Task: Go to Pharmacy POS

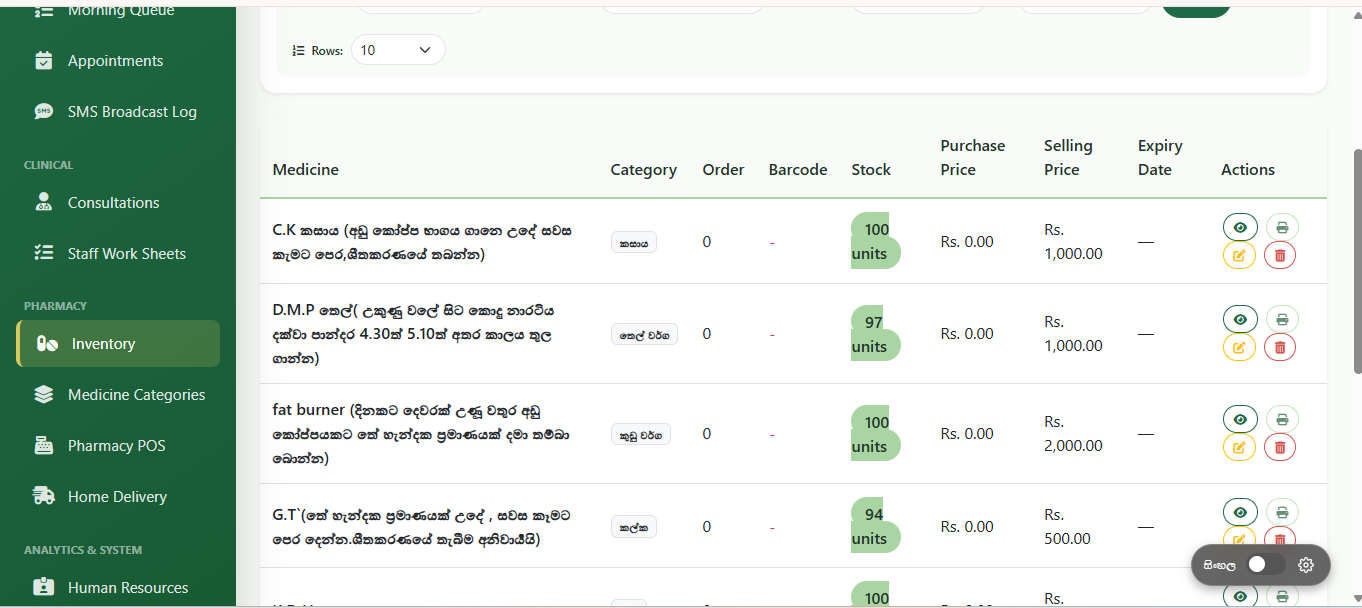Action: click(x=118, y=446)
